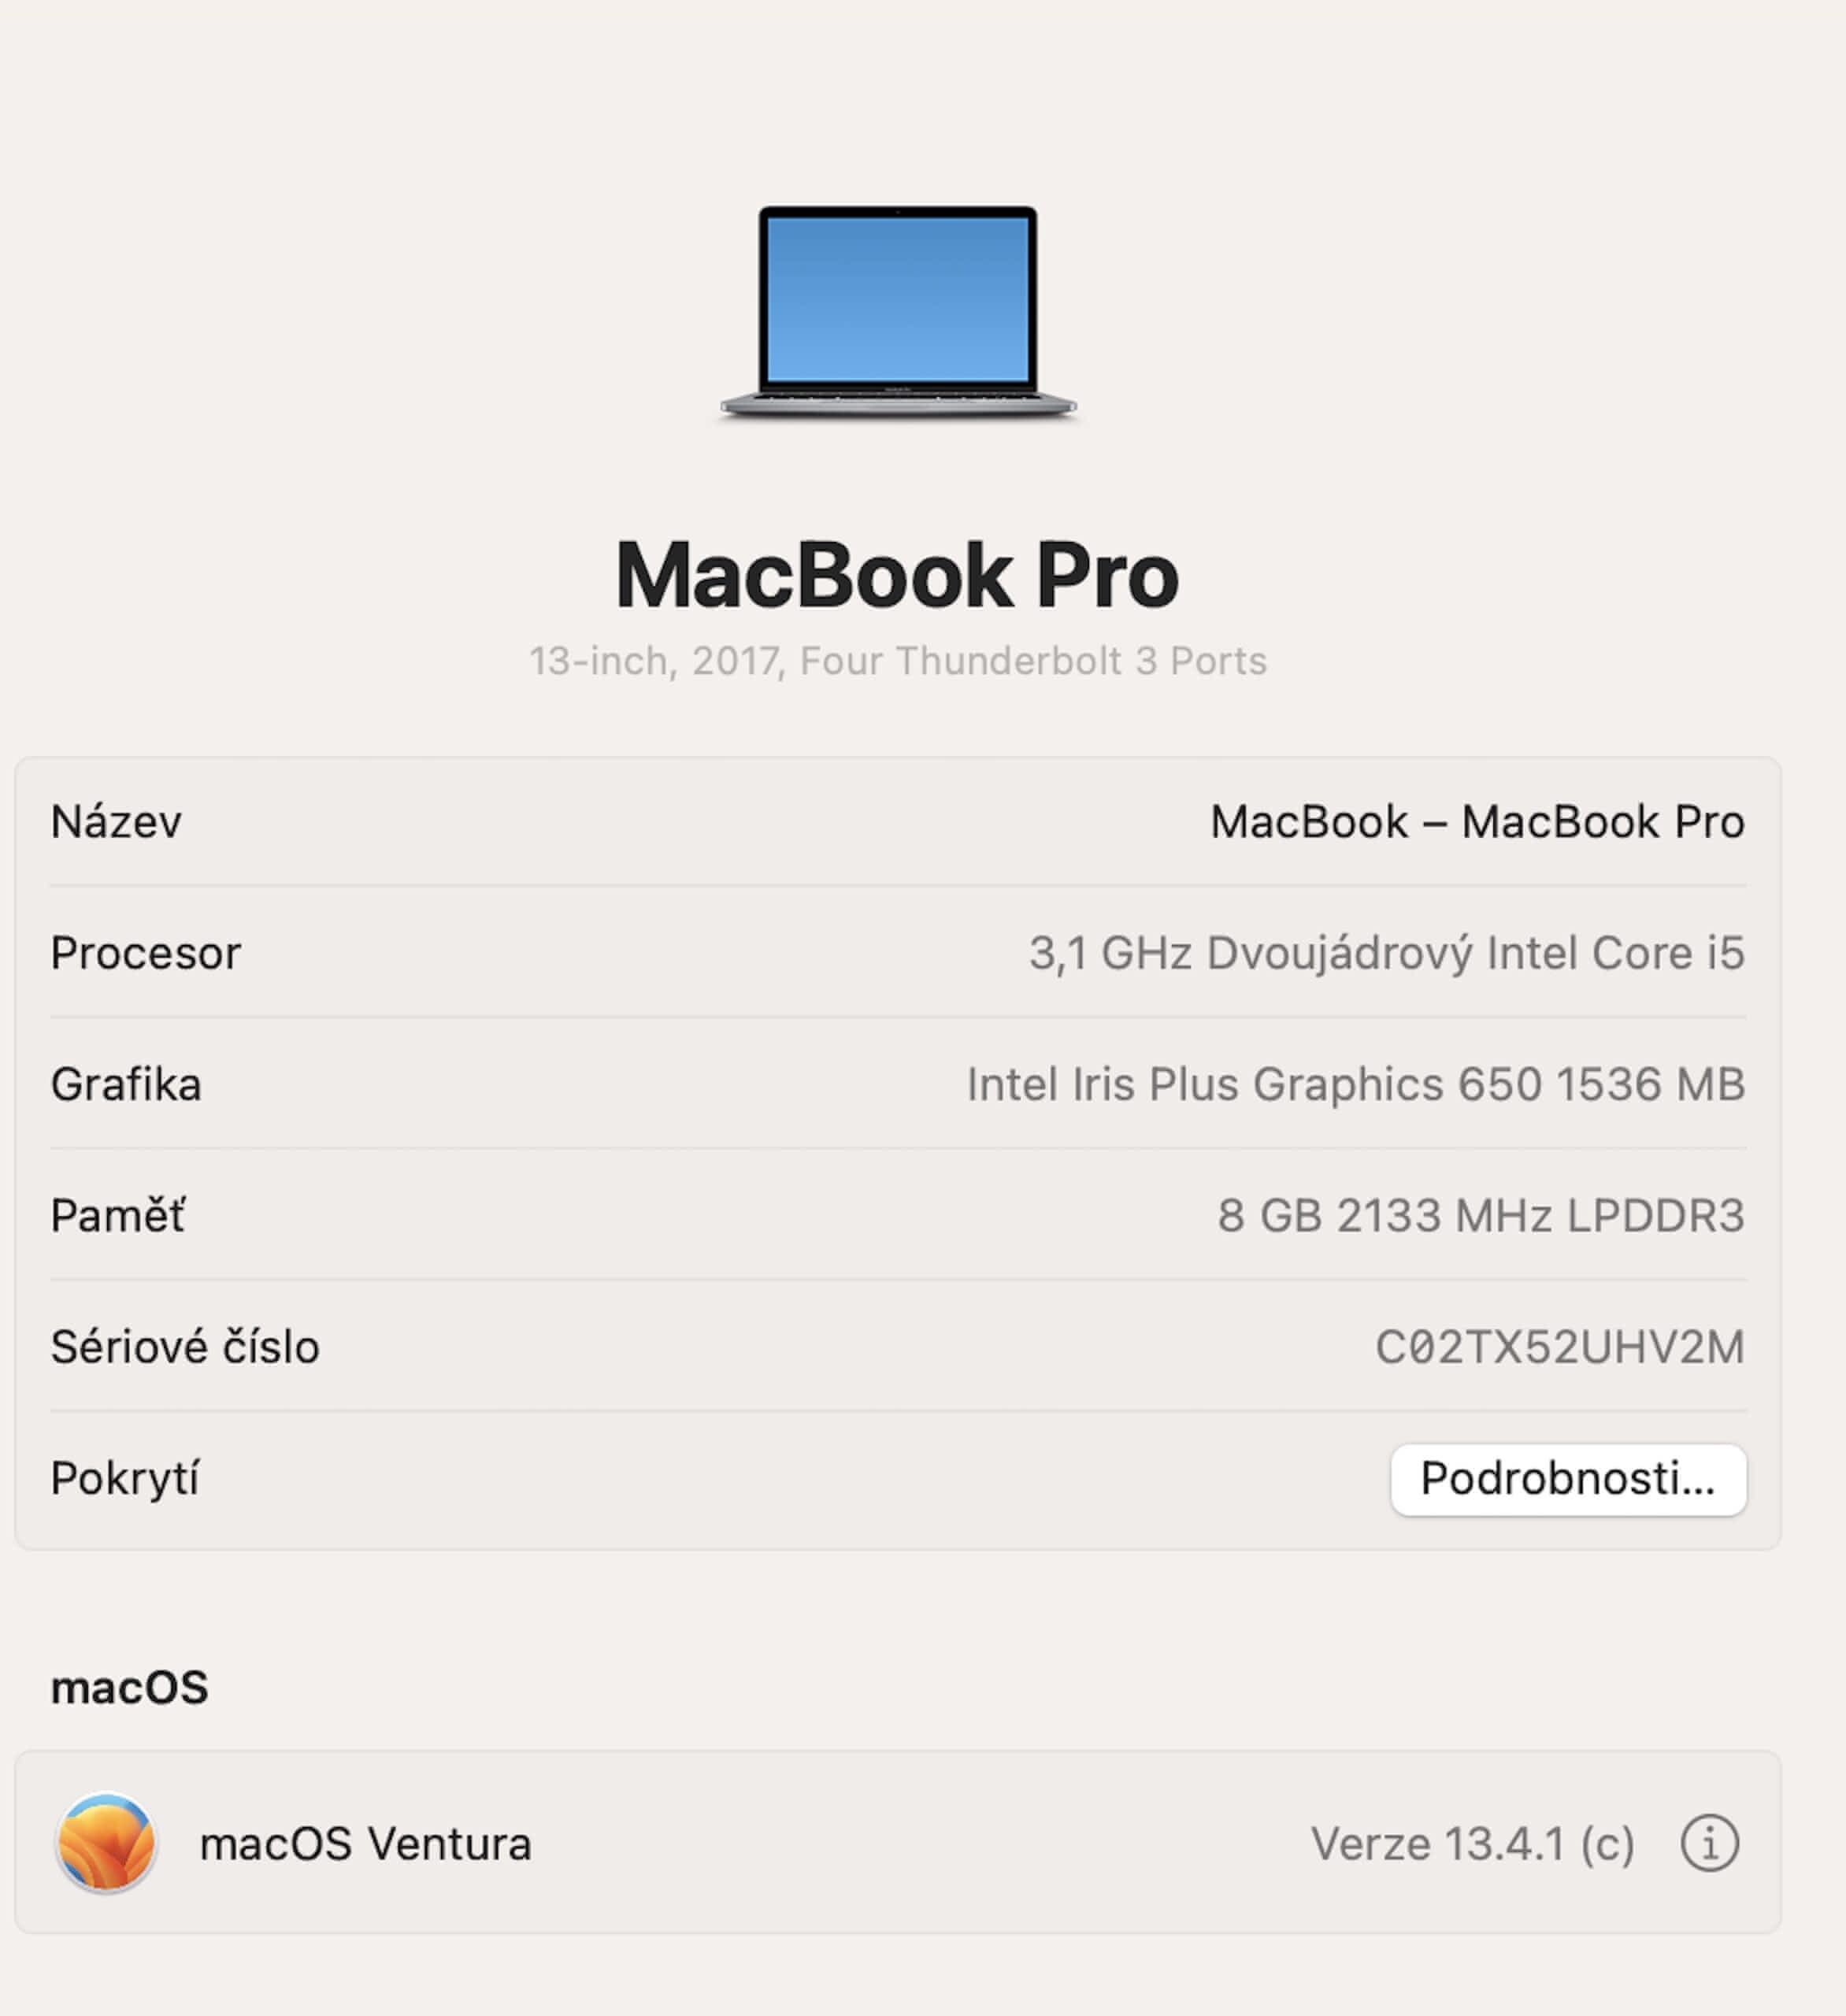Screen dimensions: 1846x2016
Task: Click the 13-inch, 2017 model subtitle
Action: click(898, 661)
